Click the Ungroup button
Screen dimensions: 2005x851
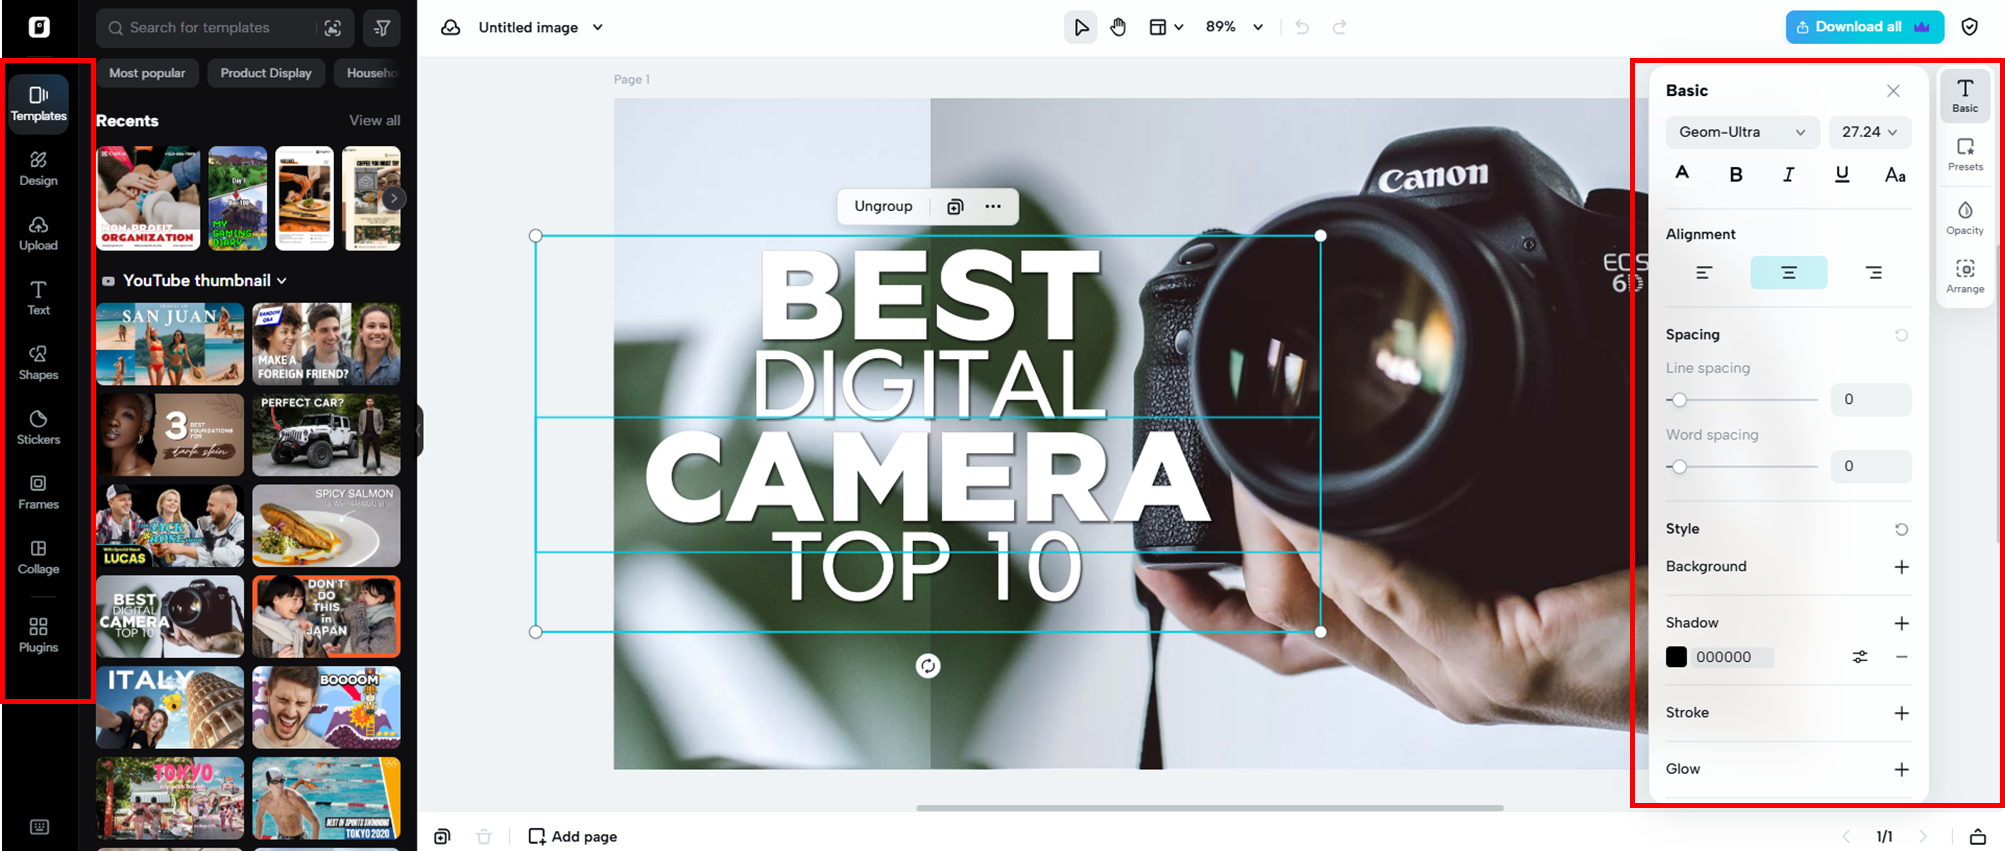(883, 206)
